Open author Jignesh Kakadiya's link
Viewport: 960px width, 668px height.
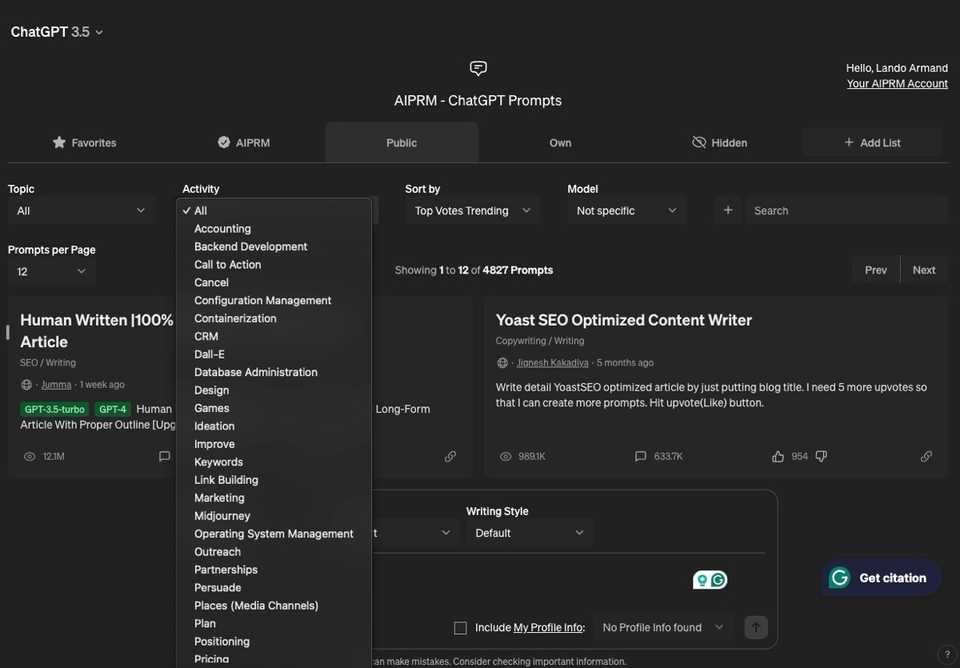(552, 362)
